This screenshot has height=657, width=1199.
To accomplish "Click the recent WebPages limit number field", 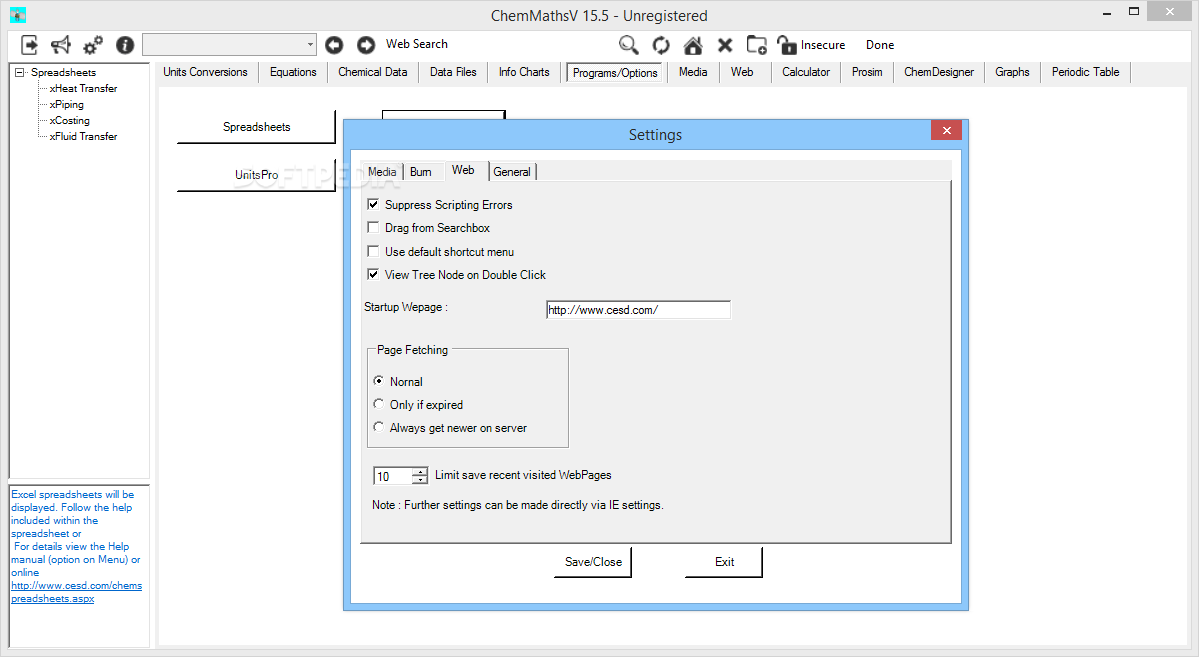I will 393,476.
